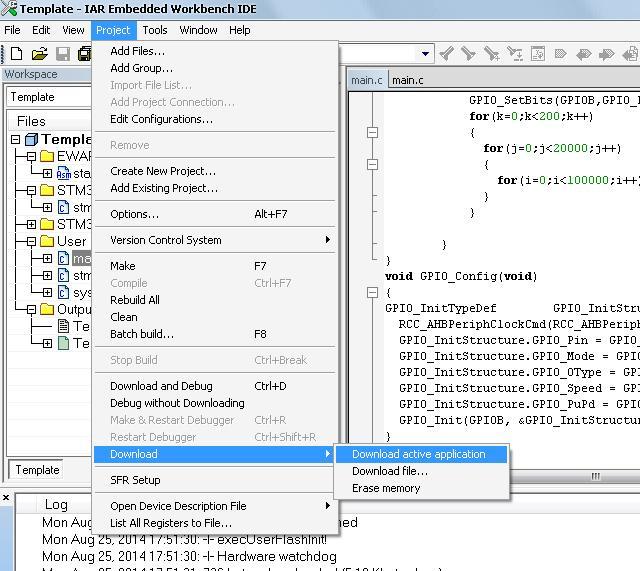The height and width of the screenshot is (571, 640).
Task: Open the File menu
Action: point(12,30)
